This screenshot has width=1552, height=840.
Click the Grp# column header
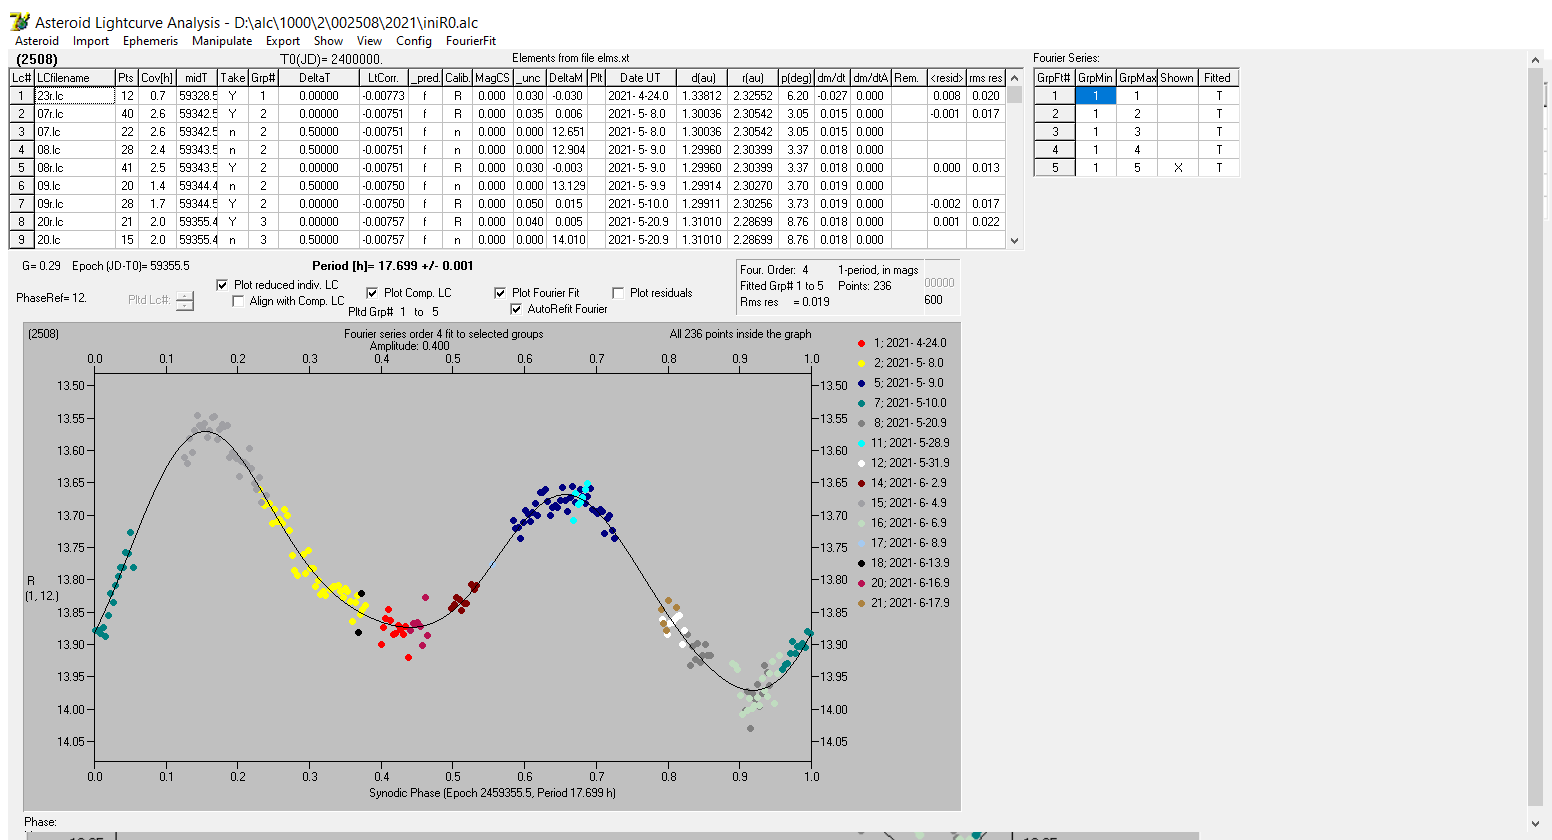(x=263, y=78)
